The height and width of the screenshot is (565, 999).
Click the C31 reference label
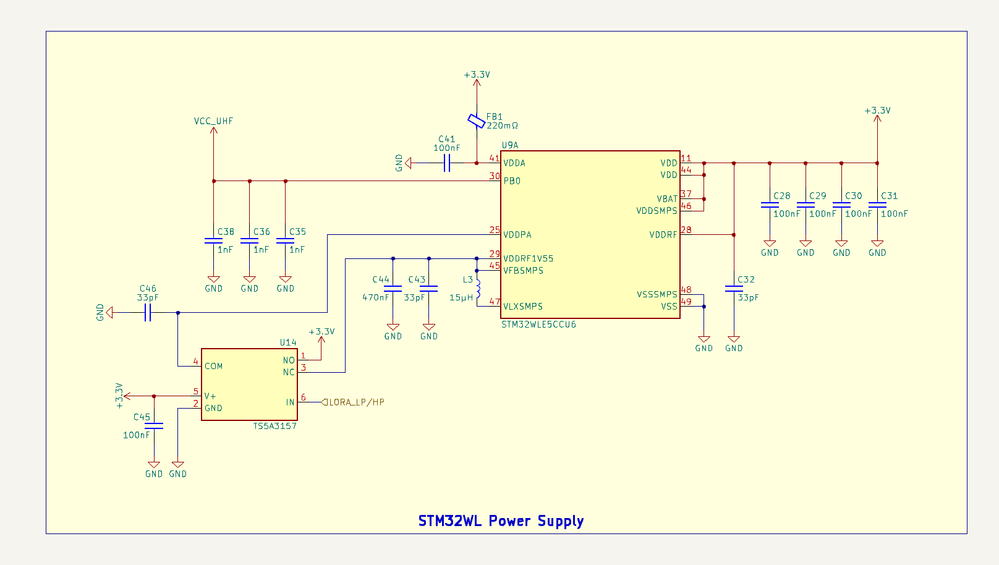pyautogui.click(x=889, y=196)
